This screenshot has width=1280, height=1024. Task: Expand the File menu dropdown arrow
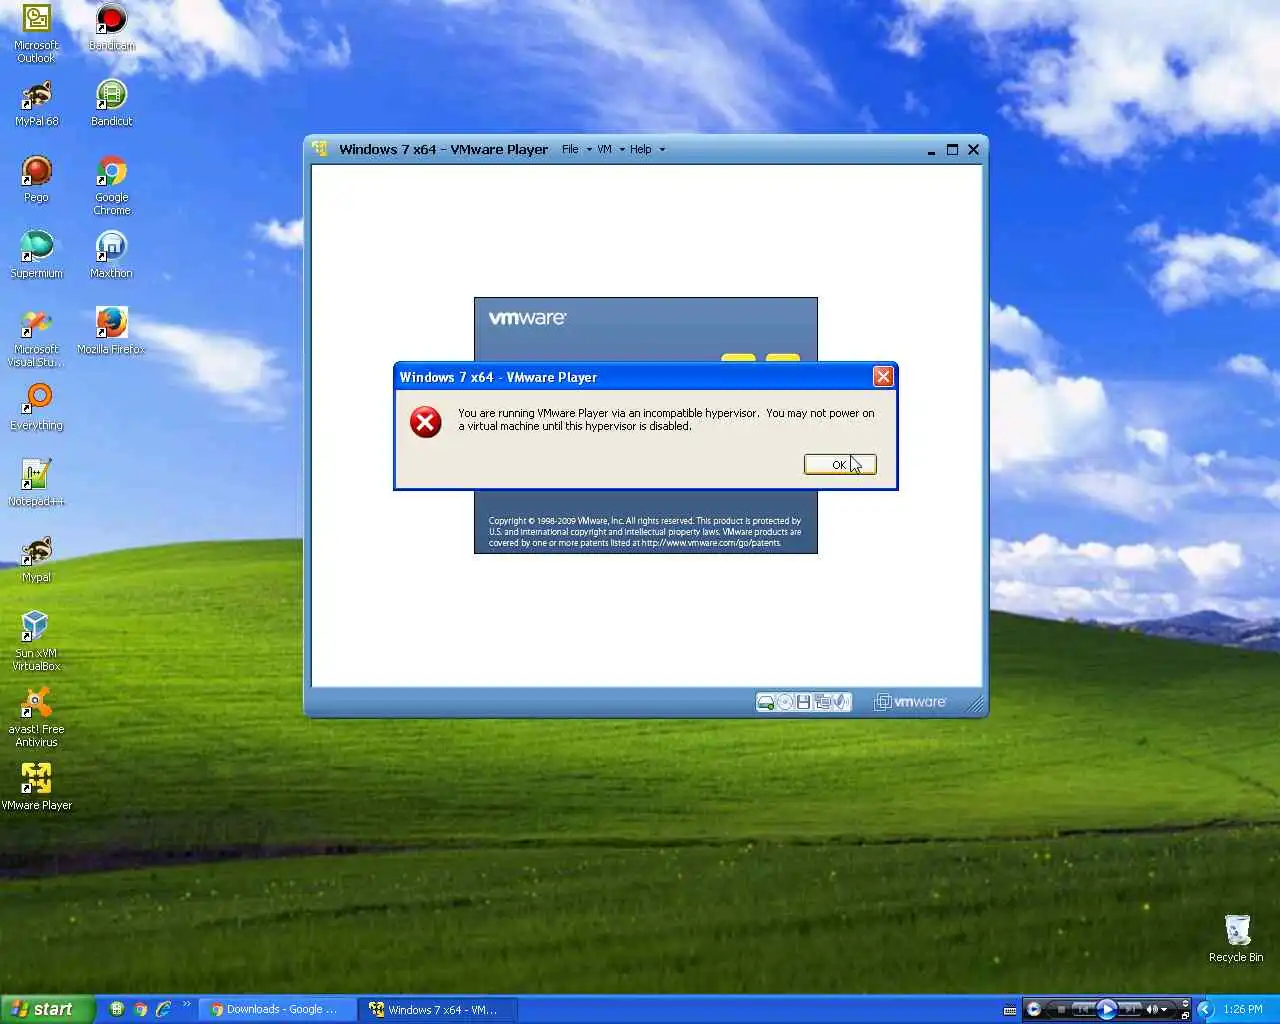[x=589, y=150]
